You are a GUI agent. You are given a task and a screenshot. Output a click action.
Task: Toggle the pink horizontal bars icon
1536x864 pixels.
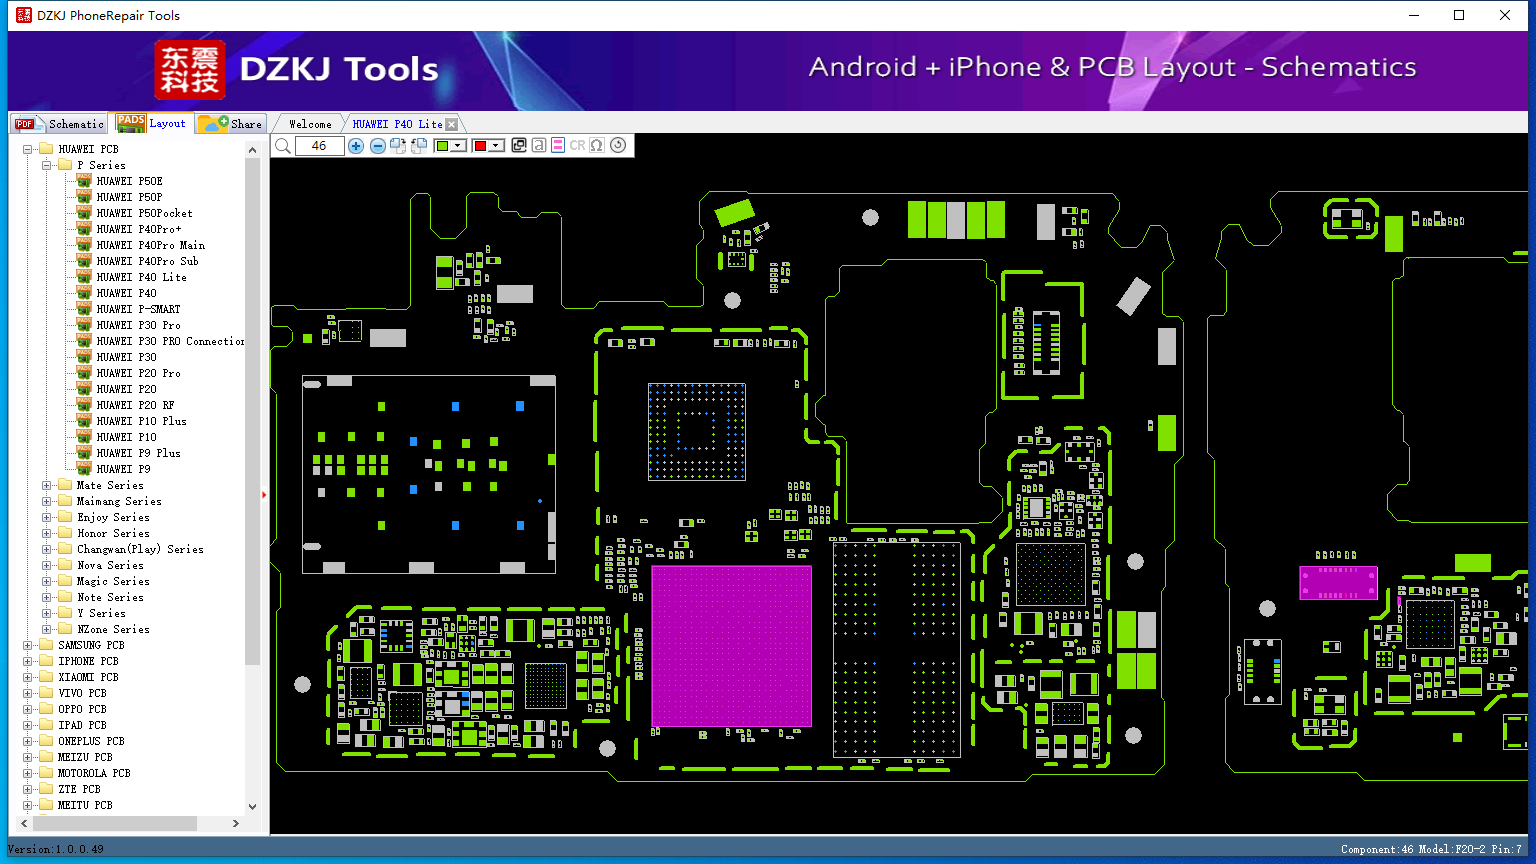point(558,146)
